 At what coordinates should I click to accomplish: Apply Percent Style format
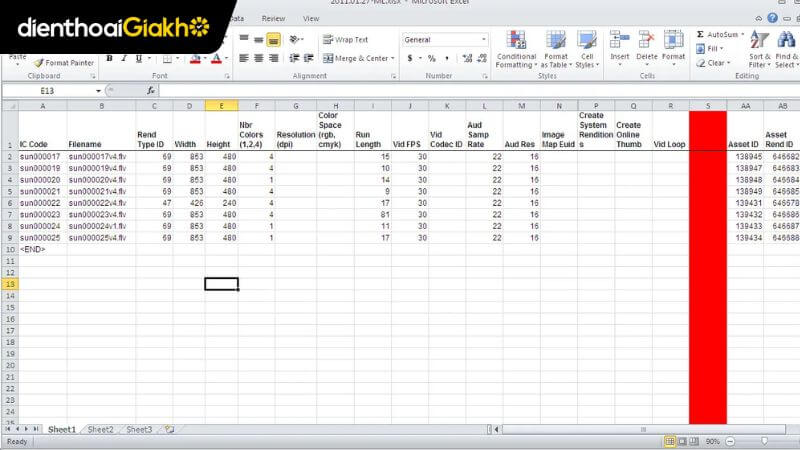click(432, 59)
